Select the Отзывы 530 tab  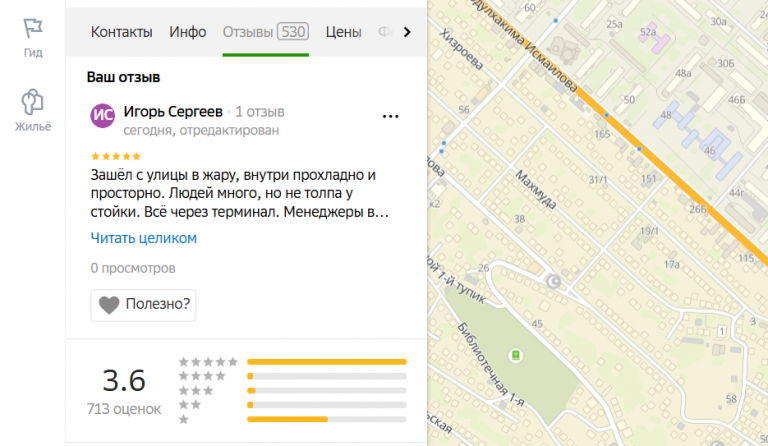(265, 32)
